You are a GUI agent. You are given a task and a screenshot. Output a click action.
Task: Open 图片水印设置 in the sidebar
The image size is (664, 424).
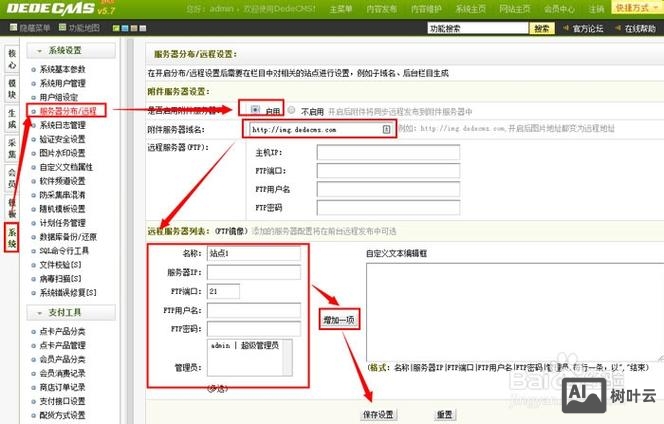tap(63, 153)
